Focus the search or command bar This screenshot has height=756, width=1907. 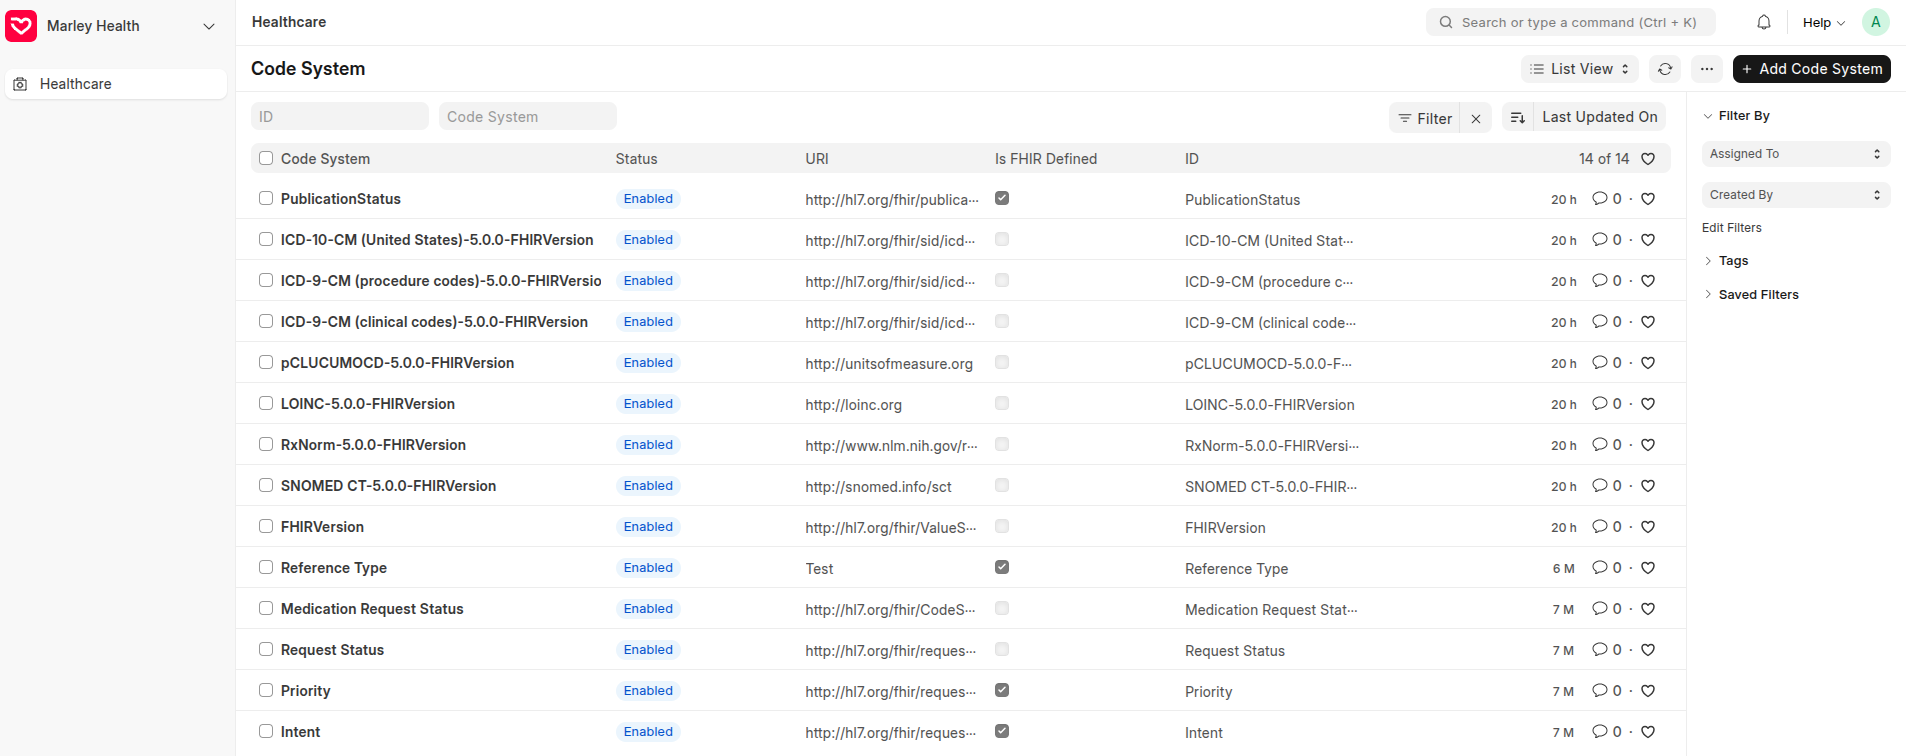1571,22
